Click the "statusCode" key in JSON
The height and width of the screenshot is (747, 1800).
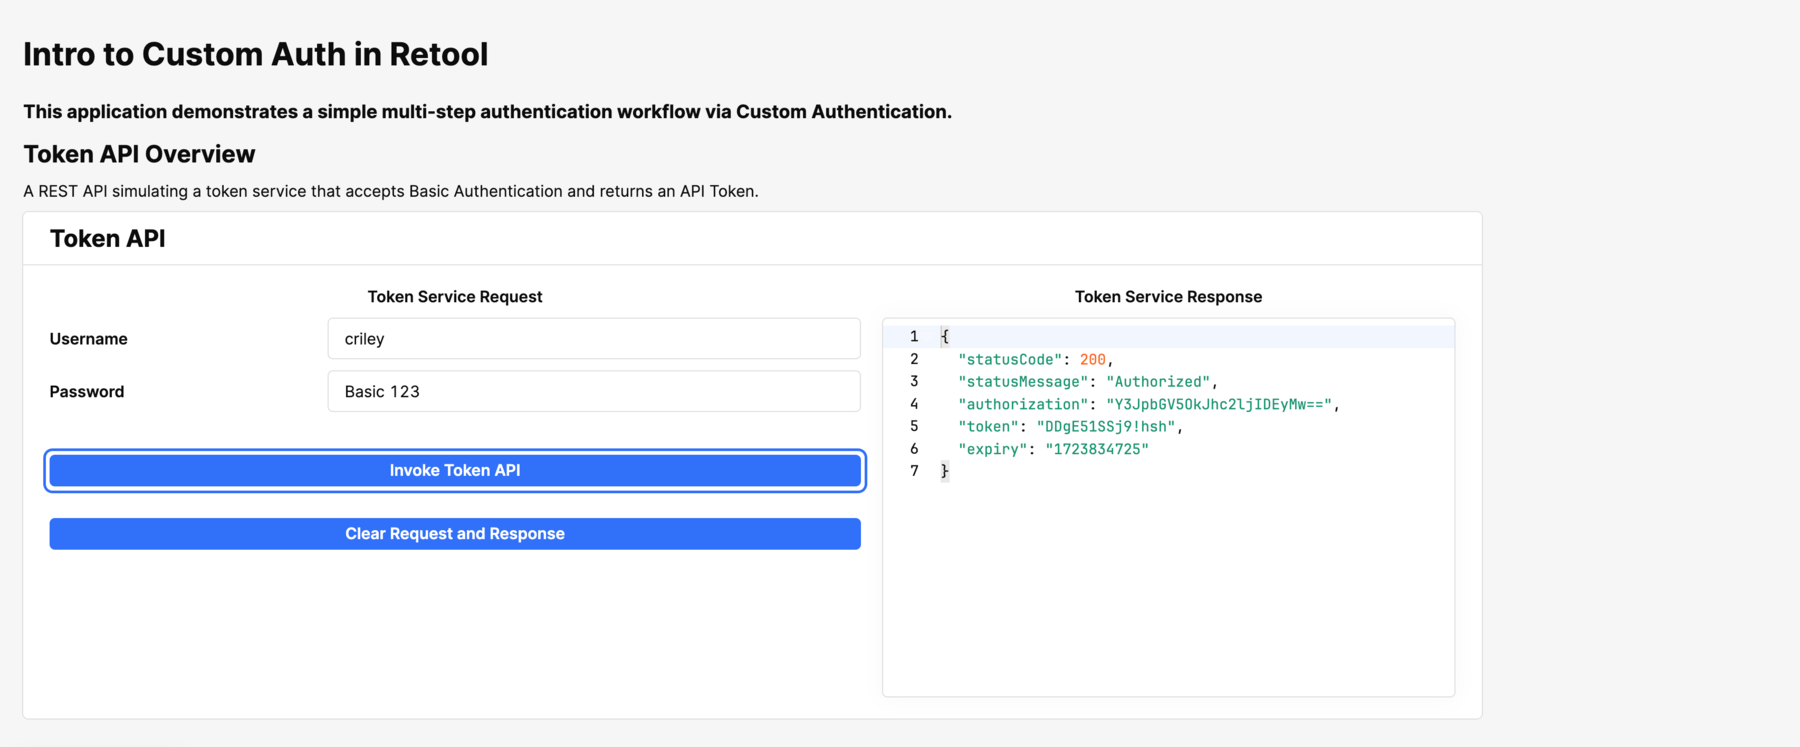click(x=1010, y=359)
